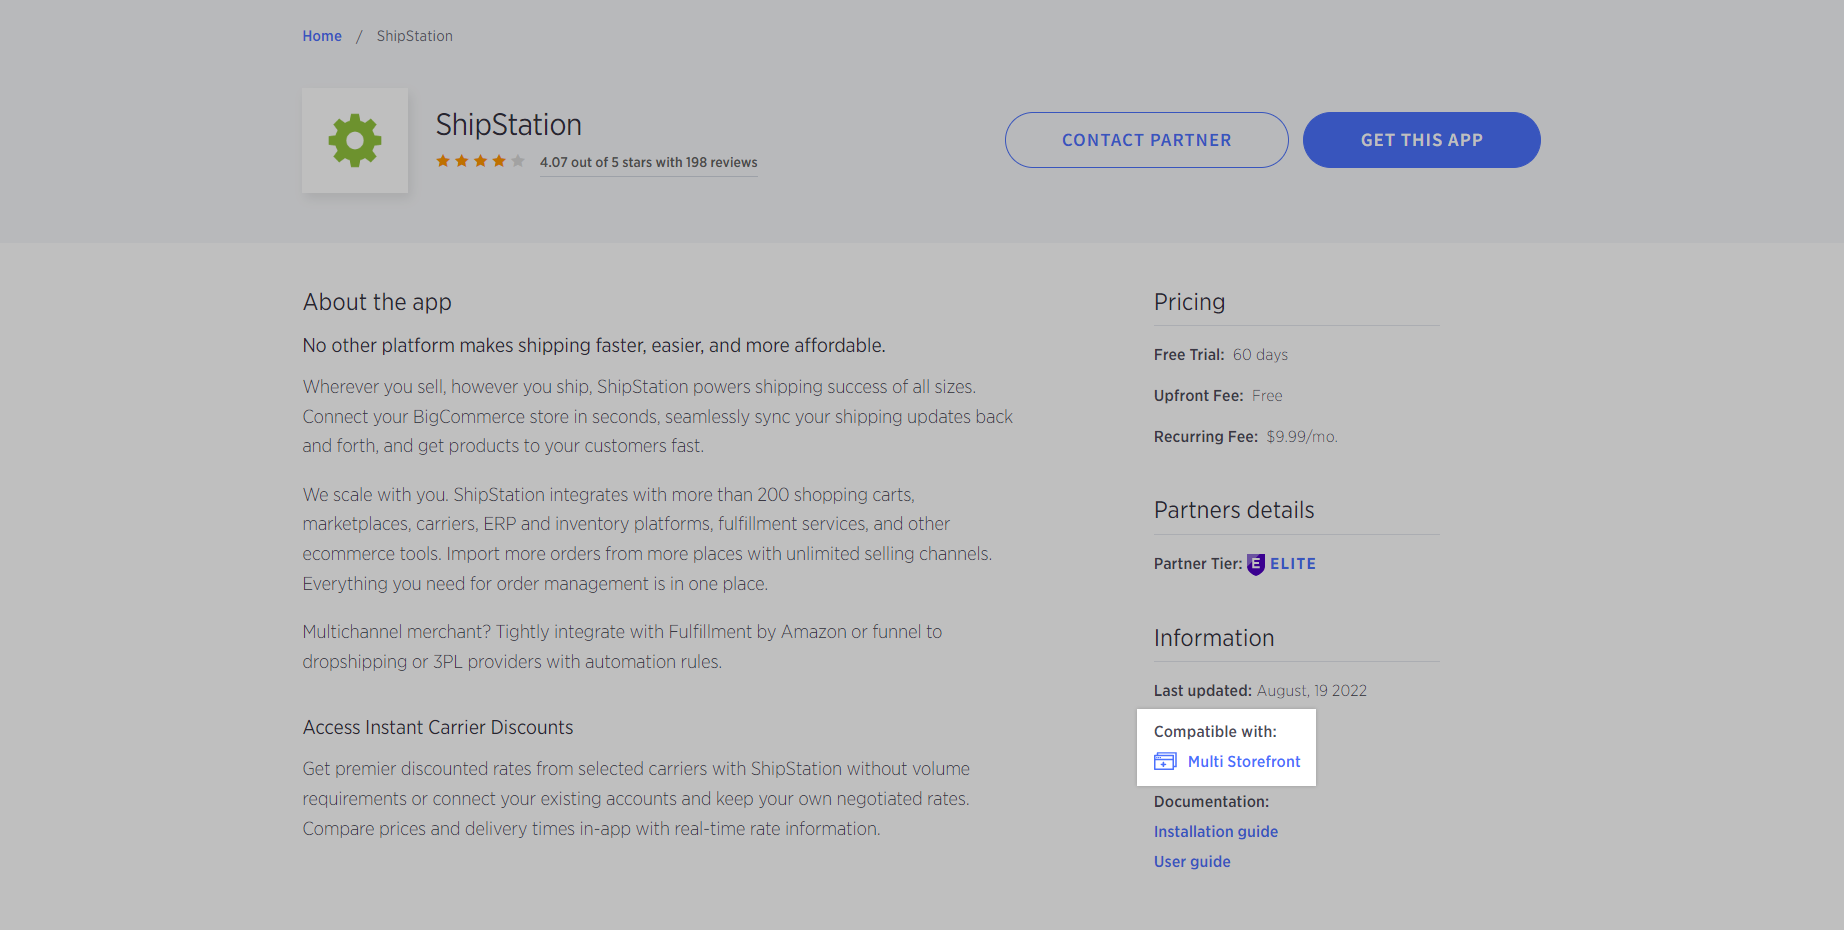Open the Installation guide
Viewport: 1844px width, 930px height.
pyautogui.click(x=1215, y=831)
